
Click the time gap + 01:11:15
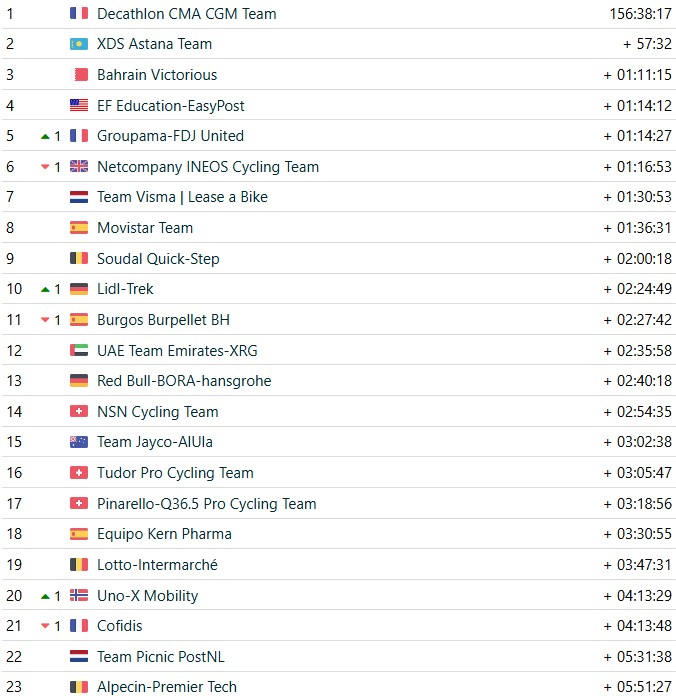pos(638,75)
